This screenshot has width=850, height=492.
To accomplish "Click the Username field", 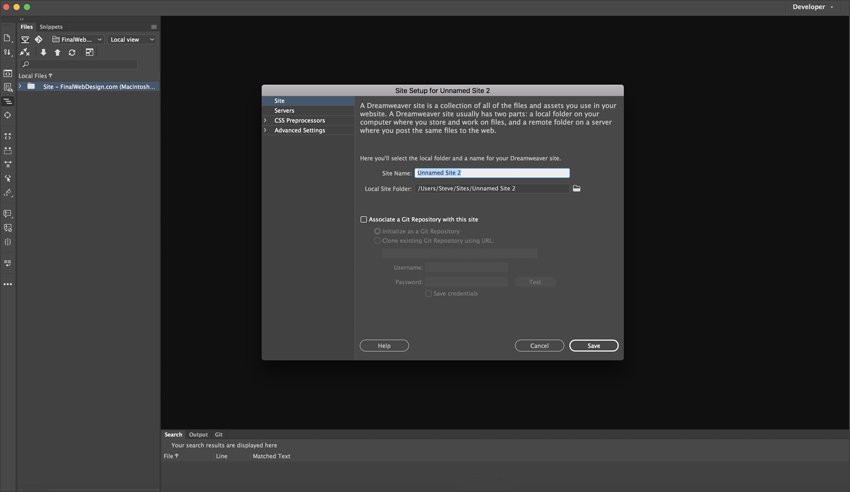I will [x=466, y=268].
